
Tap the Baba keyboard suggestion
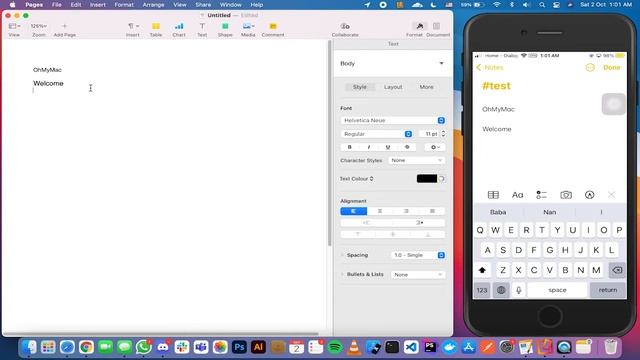[498, 212]
